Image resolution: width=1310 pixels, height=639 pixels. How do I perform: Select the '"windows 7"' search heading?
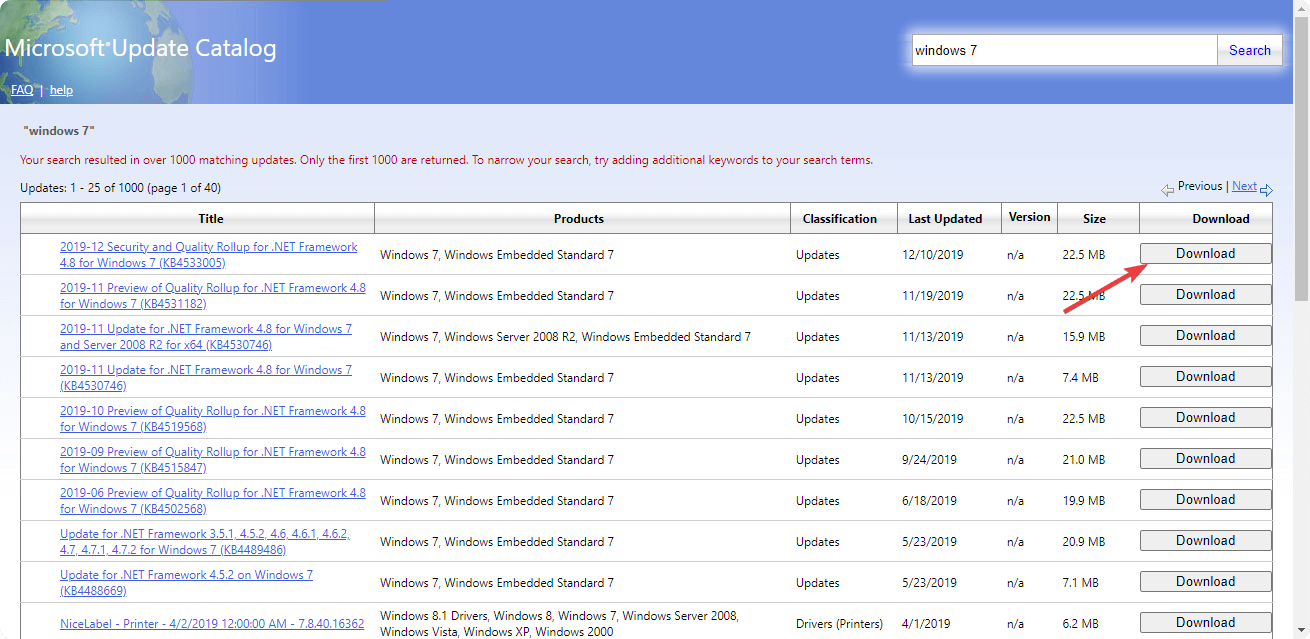point(59,131)
